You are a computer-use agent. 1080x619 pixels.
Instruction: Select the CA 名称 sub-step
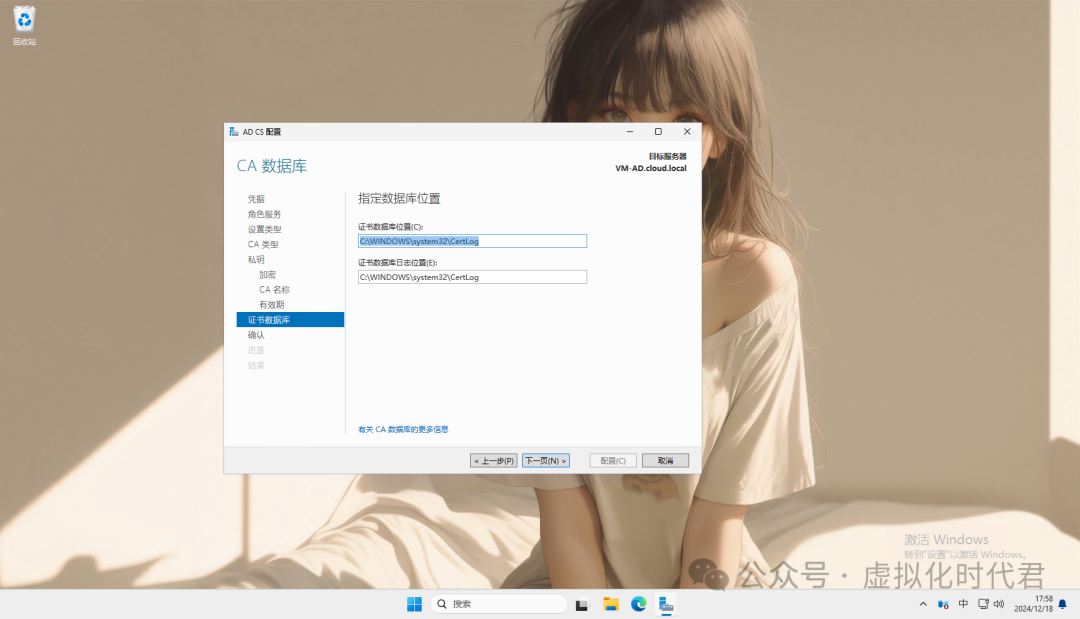[x=274, y=290]
